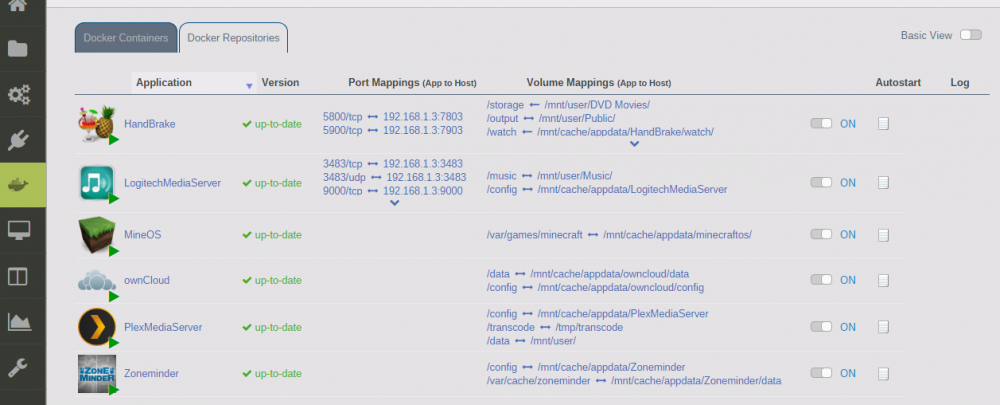Click volume path /mnt/cache/appdata/Zoneminder/data
The width and height of the screenshot is (1000, 405).
point(696,380)
